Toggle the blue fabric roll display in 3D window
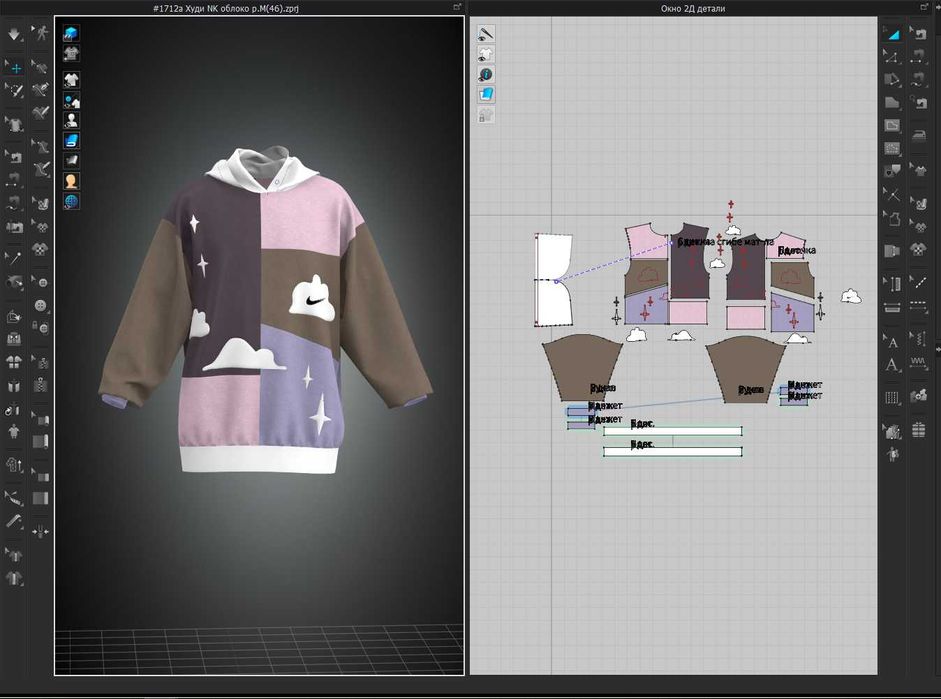This screenshot has width=941, height=699. click(x=71, y=140)
